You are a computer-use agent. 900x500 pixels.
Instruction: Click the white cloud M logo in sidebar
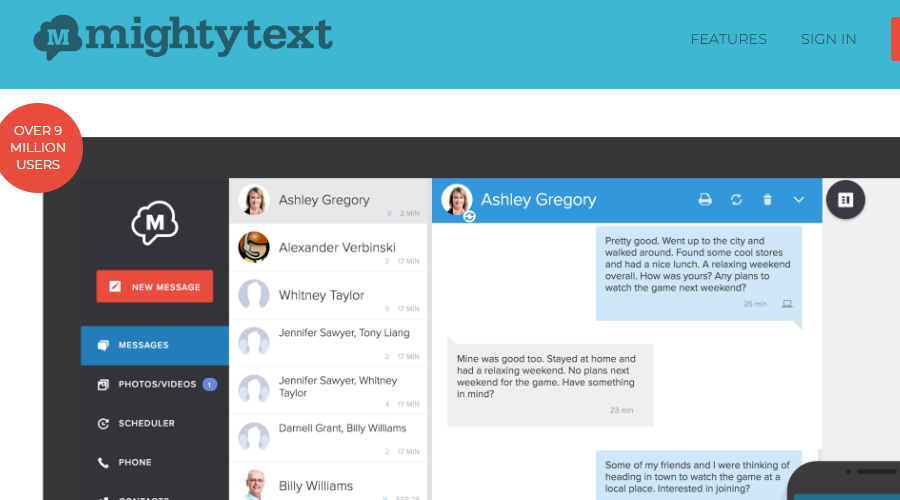(x=154, y=223)
